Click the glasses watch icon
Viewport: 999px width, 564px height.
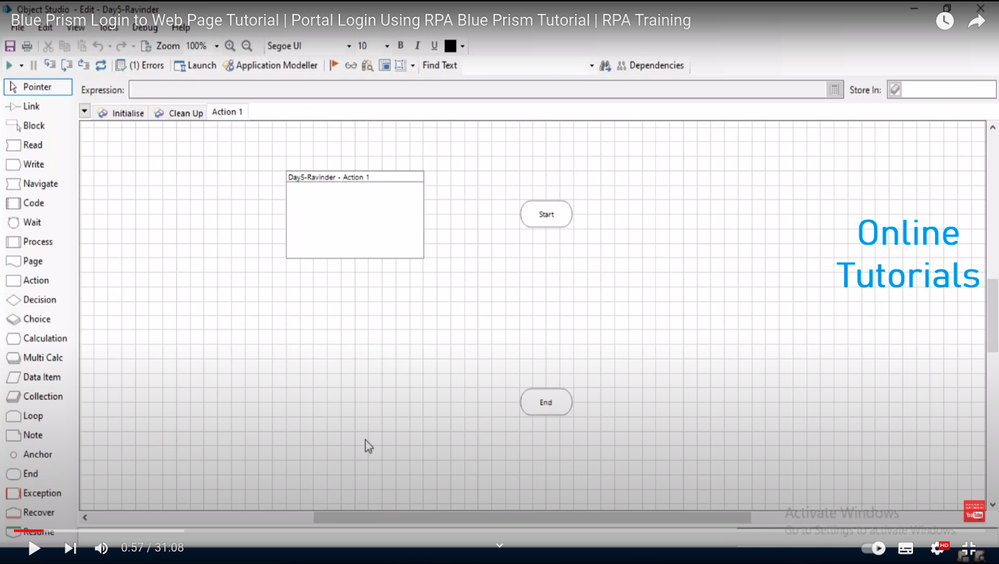tap(350, 65)
